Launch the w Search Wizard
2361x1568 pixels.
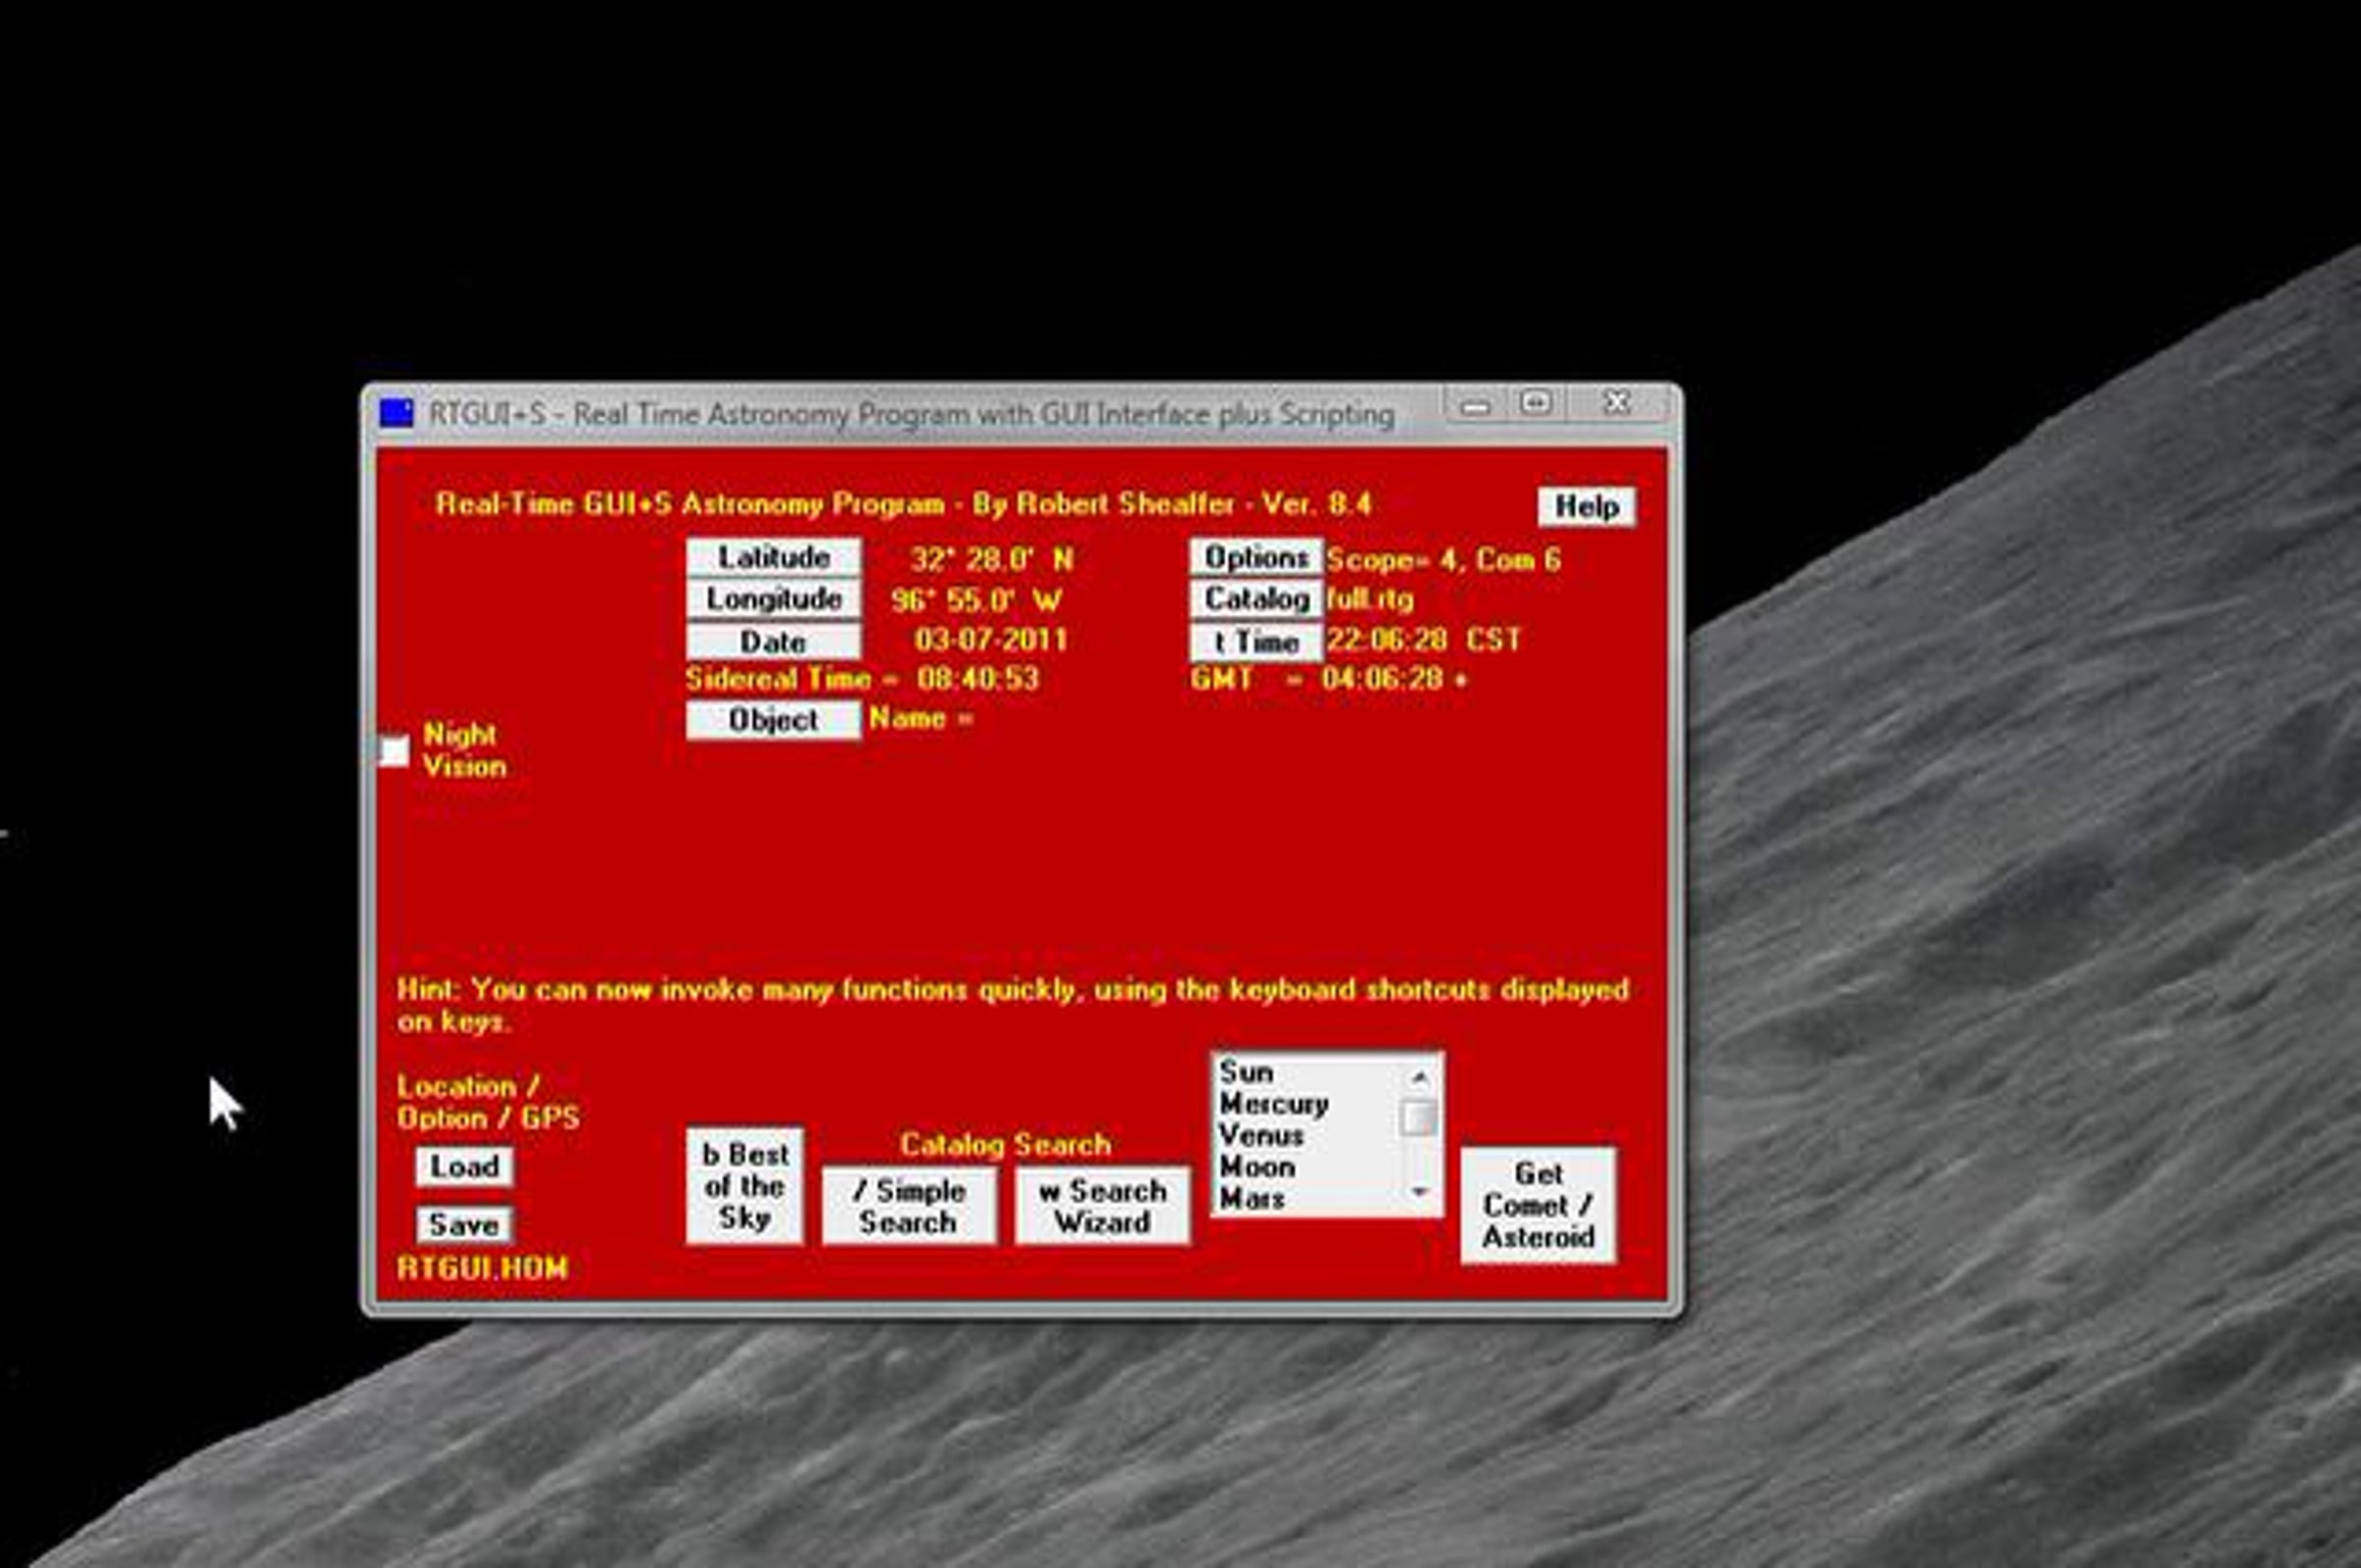click(x=1102, y=1206)
